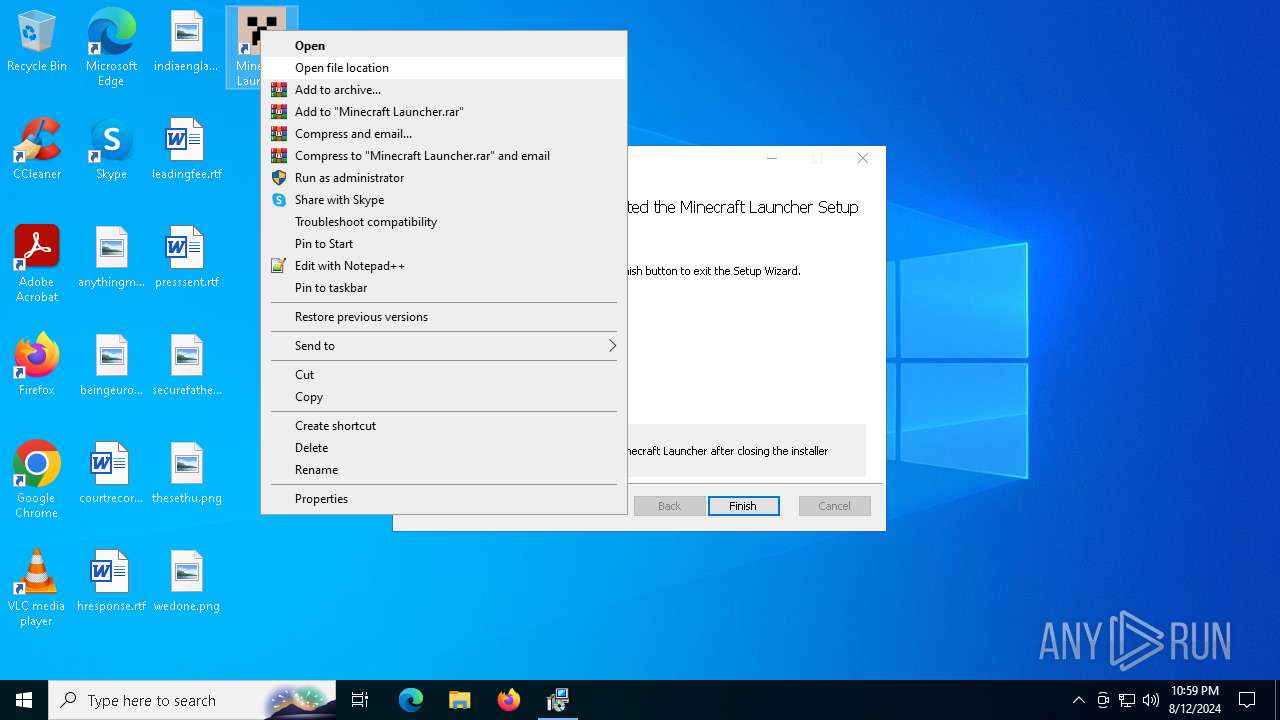Select Create shortcut
Image resolution: width=1280 pixels, height=720 pixels.
coord(444,426)
